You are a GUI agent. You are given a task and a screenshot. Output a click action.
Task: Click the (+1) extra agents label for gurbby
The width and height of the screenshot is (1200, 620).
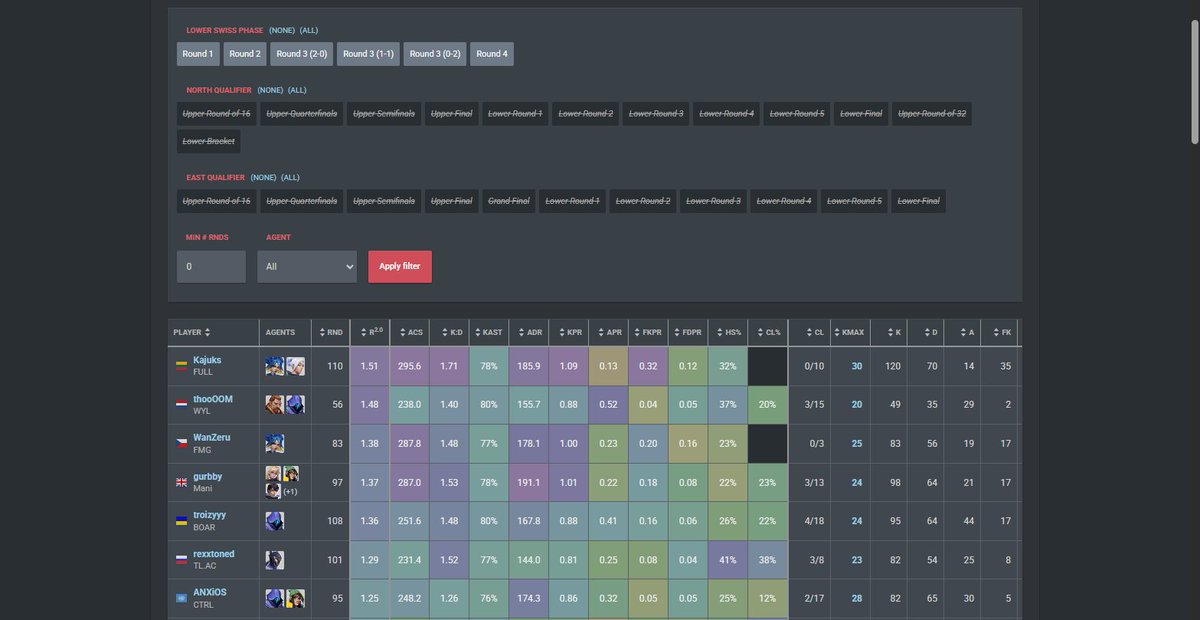[x=290, y=491]
